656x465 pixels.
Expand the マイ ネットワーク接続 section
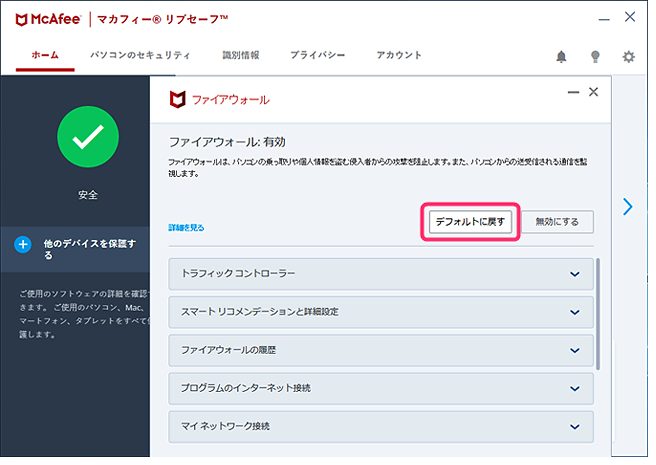[x=381, y=426]
